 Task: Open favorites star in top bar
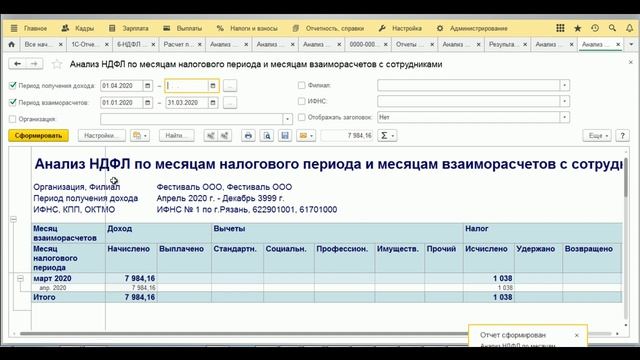[x=578, y=28]
